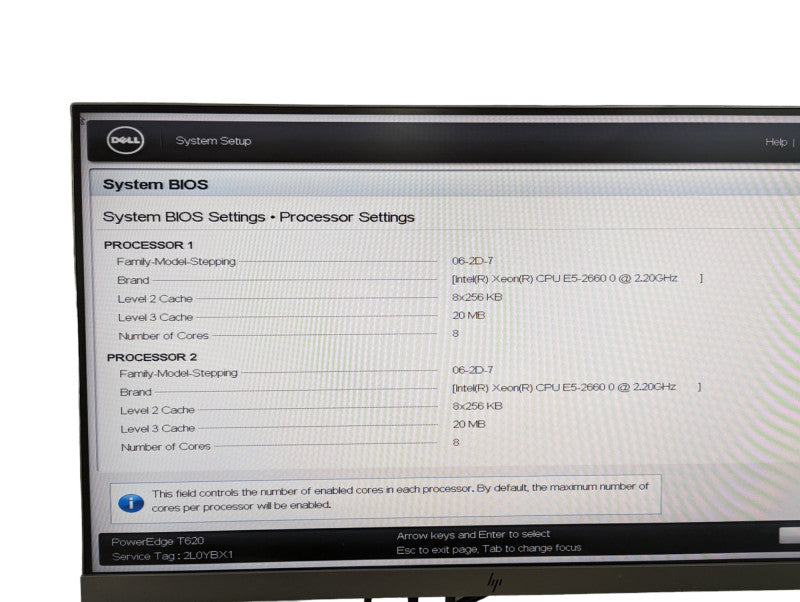This screenshot has height=602, width=800.
Task: Click the Dell logo icon
Action: pyautogui.click(x=126, y=140)
